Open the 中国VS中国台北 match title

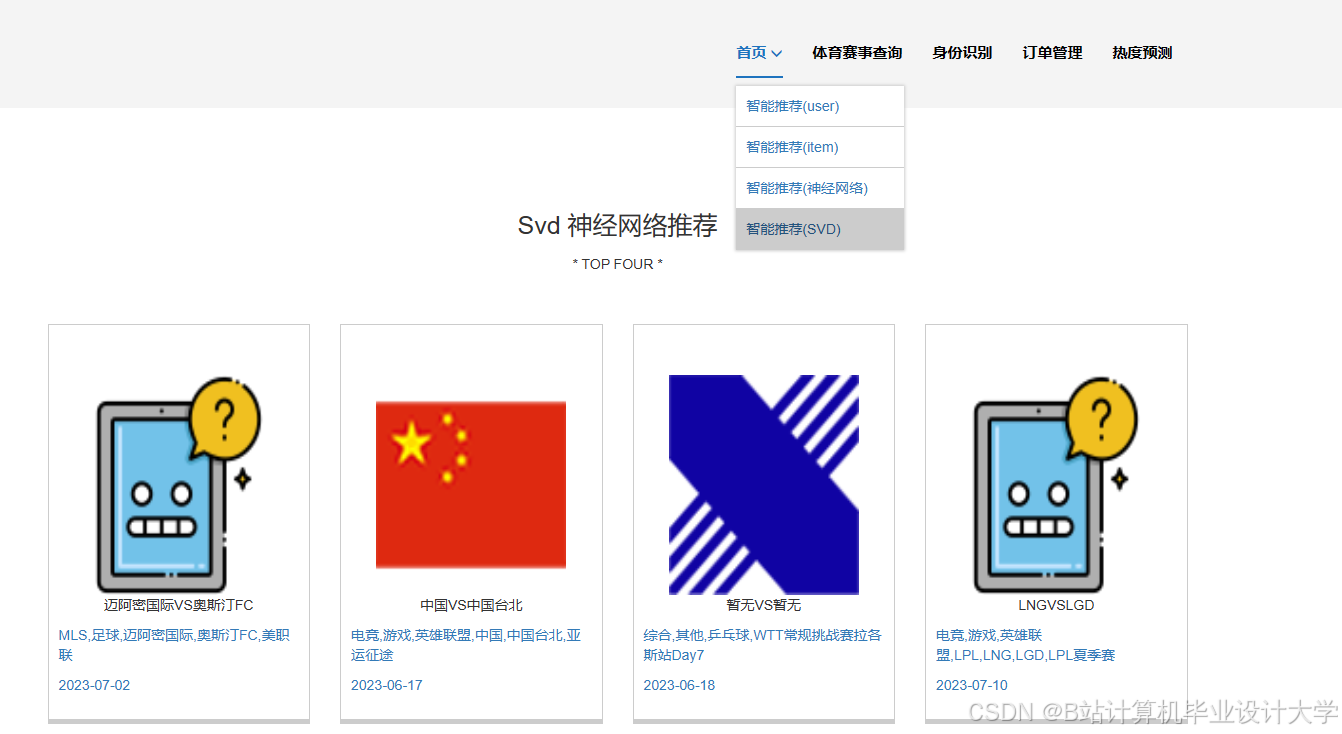click(x=471, y=605)
